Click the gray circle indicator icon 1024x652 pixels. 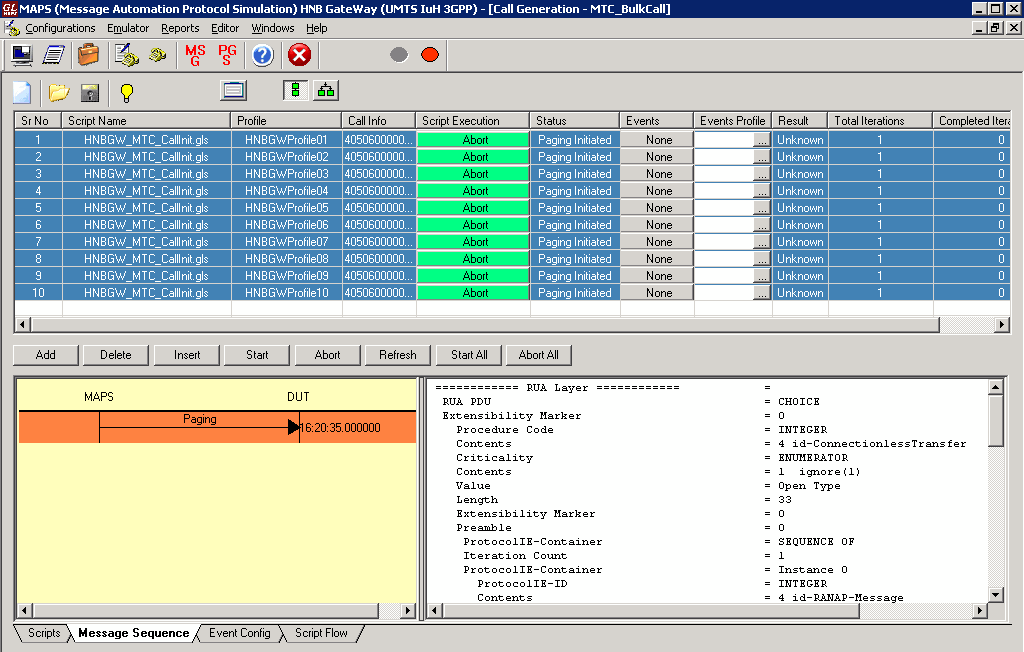click(399, 55)
